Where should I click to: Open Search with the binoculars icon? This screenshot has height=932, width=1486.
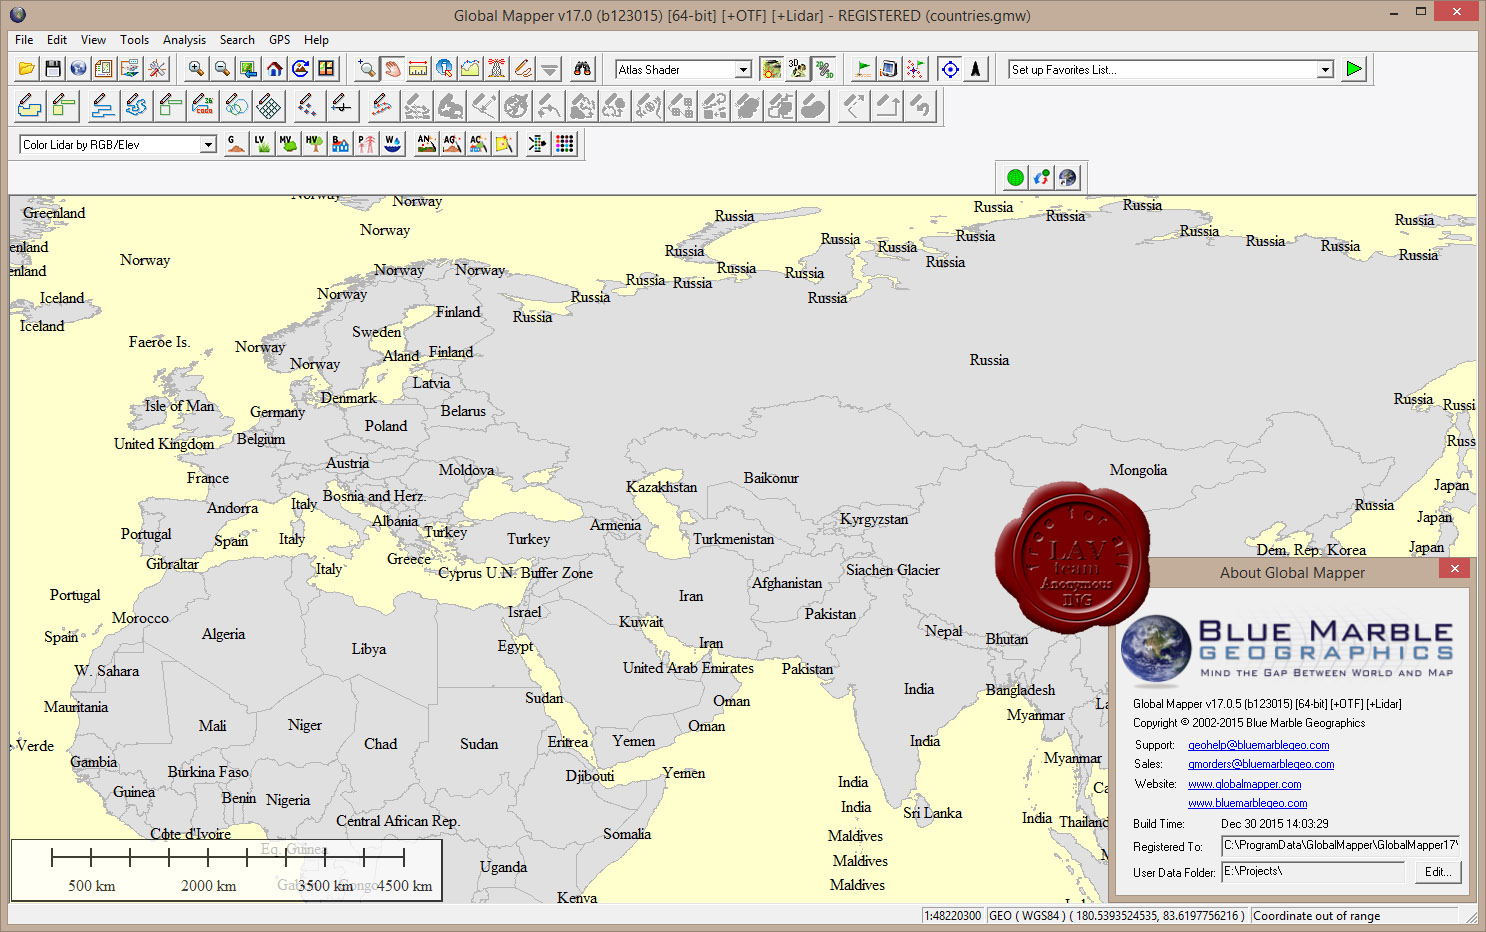click(582, 69)
